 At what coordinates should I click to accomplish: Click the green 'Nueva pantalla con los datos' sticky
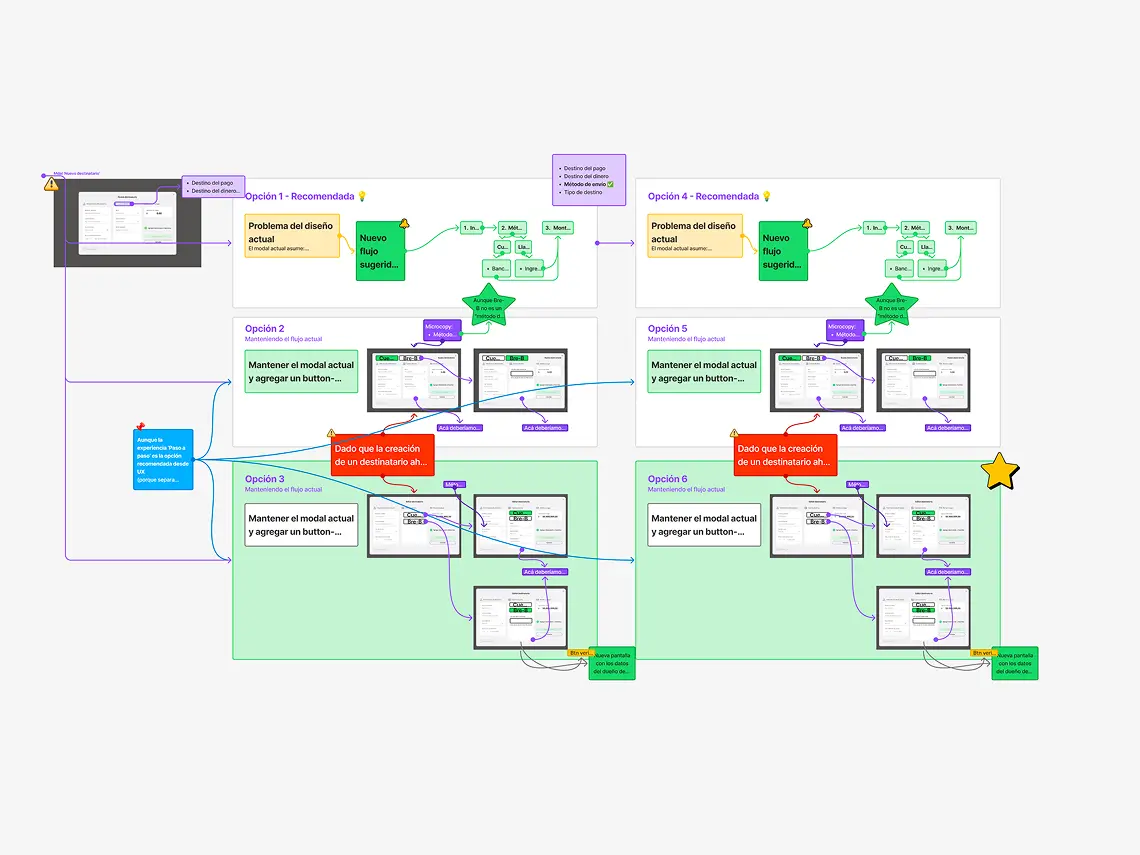614,663
